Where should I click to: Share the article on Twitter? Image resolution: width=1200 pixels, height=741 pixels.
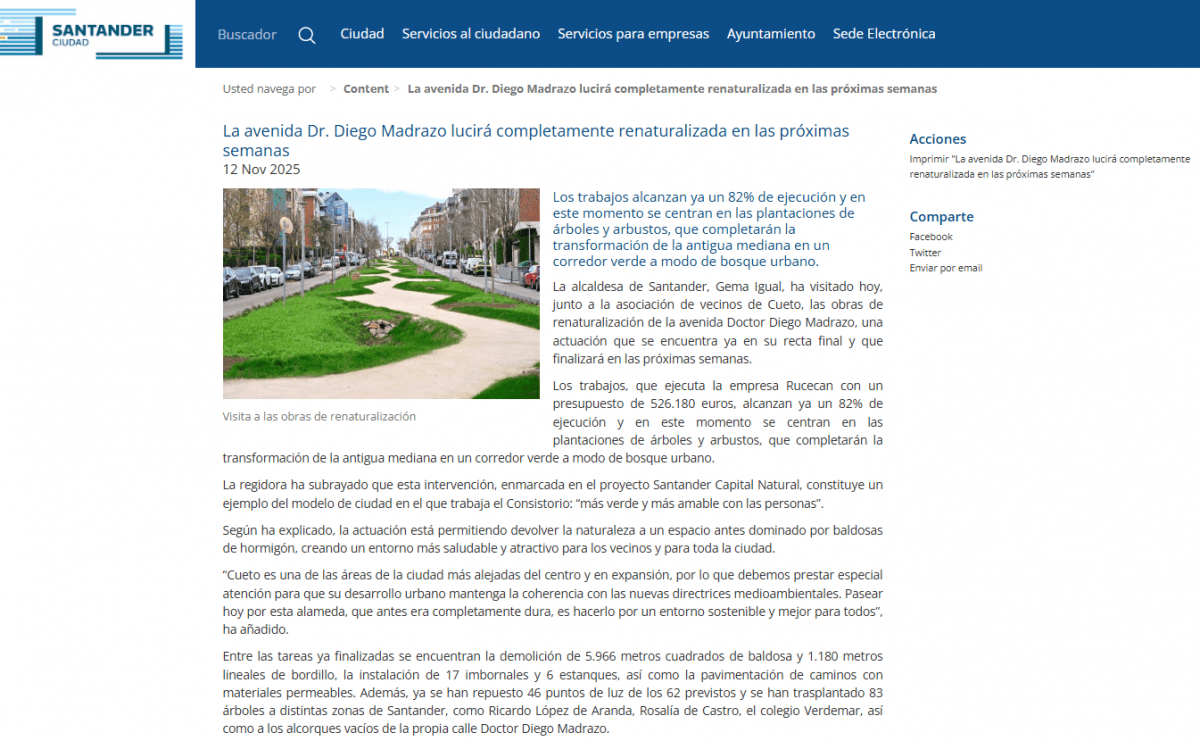pyautogui.click(x=925, y=253)
